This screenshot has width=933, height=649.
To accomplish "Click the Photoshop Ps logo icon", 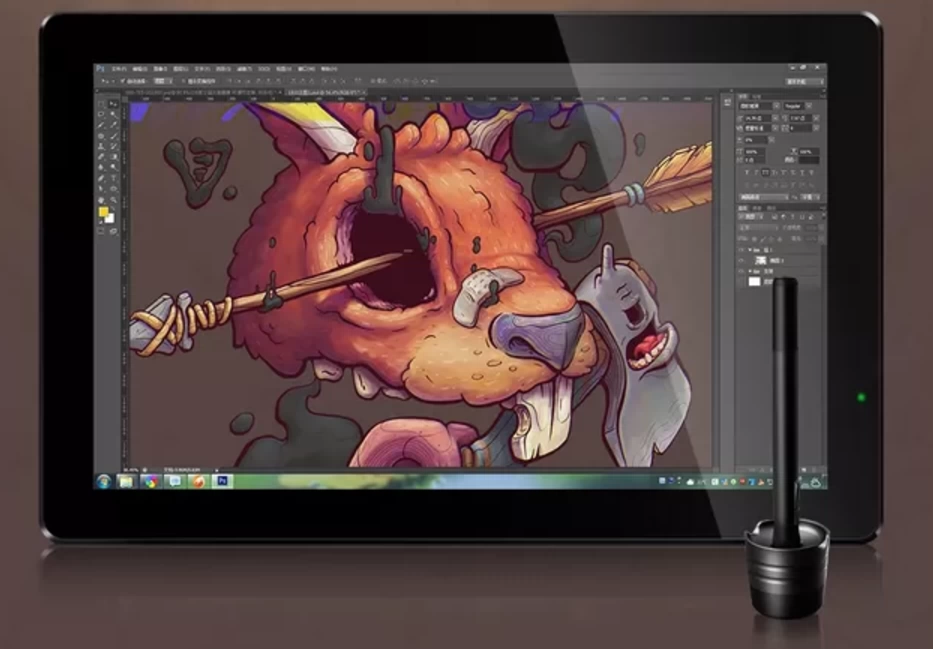I will click(x=100, y=69).
